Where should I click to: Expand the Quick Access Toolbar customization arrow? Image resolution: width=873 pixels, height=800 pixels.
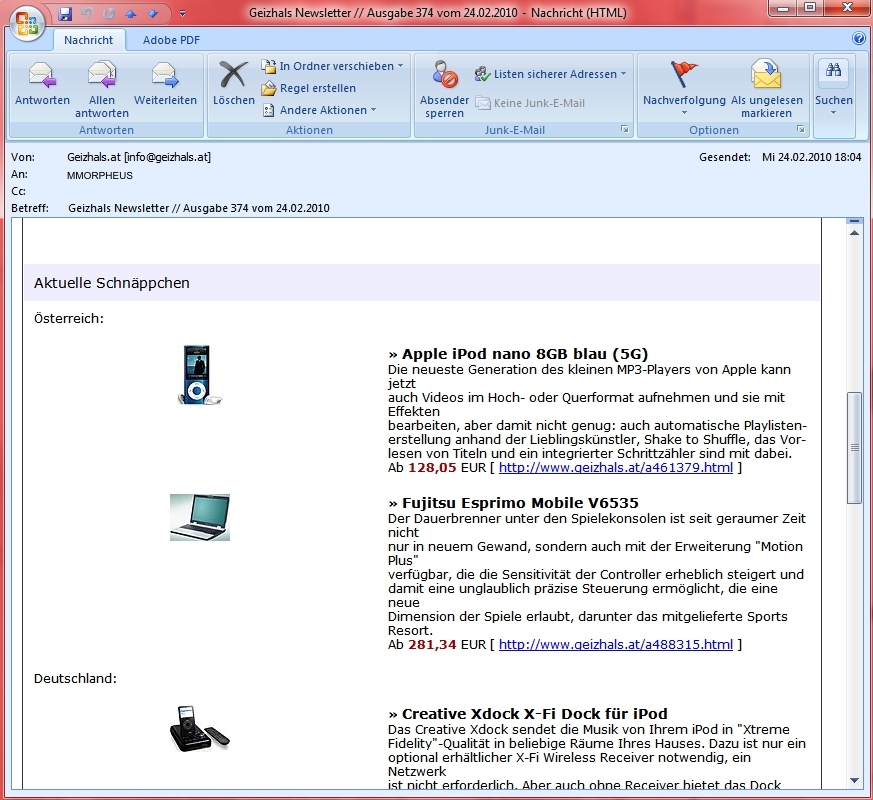tap(182, 14)
